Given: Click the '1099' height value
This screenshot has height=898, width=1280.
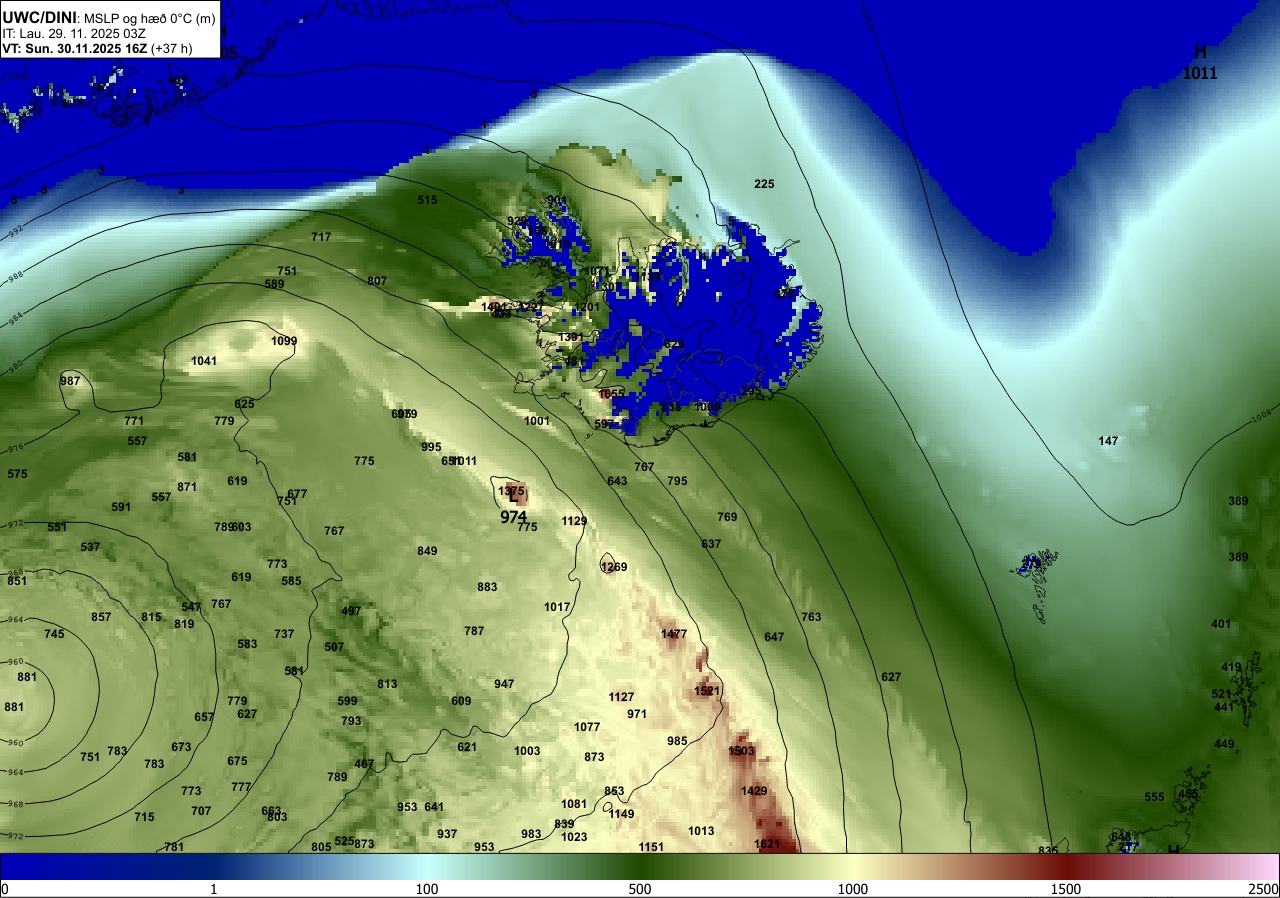Looking at the screenshot, I should [284, 341].
